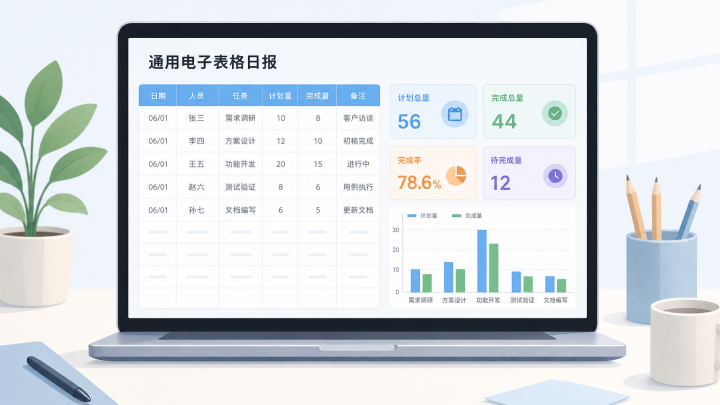Click the 更新文档 remark cell

pos(358,210)
